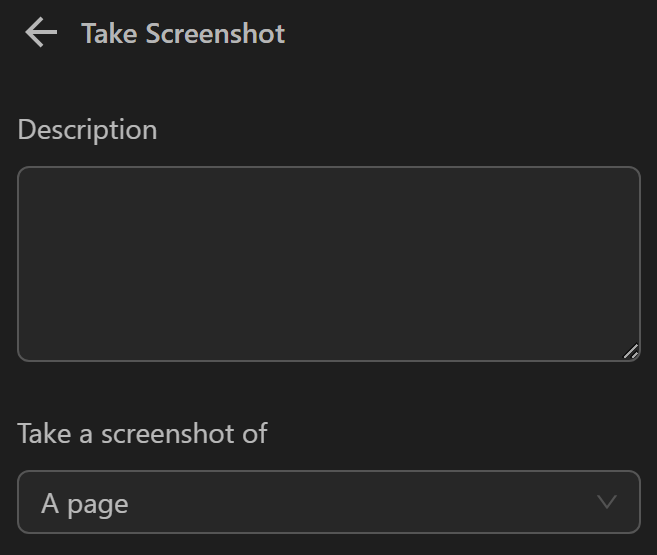Place cursor in the Description input

pos(328,263)
